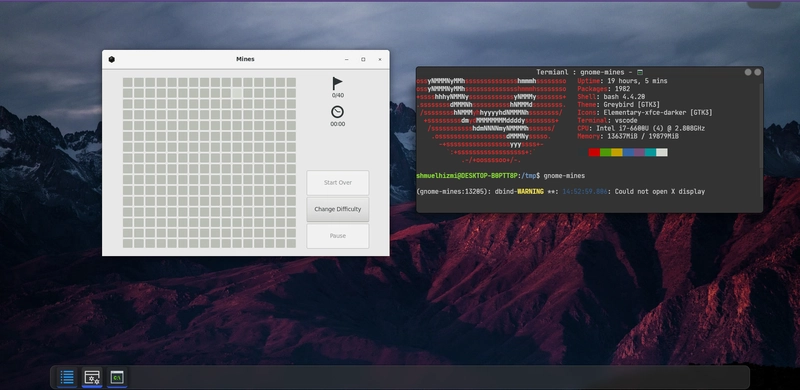Maximize the Mines window
Image resolution: width=800 pixels, height=390 pixels.
(x=363, y=60)
